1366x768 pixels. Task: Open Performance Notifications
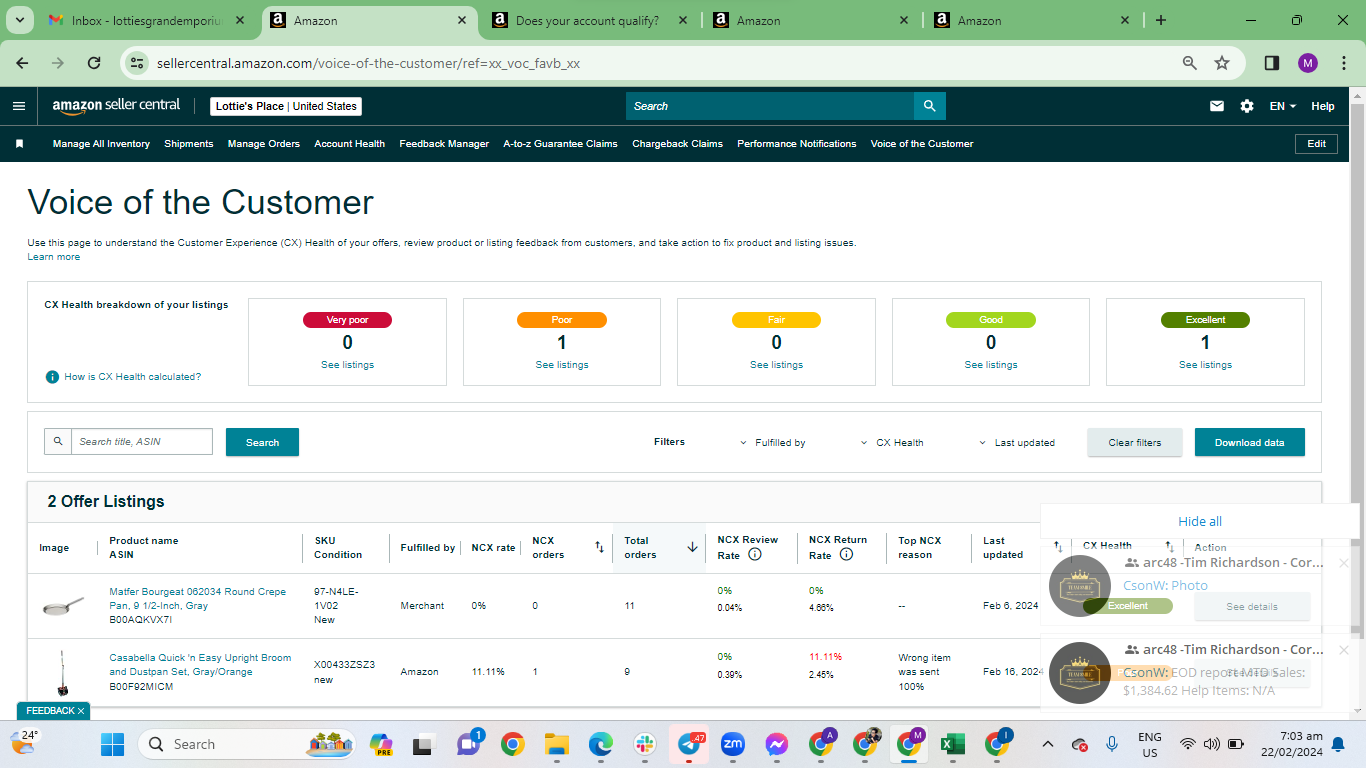797,144
